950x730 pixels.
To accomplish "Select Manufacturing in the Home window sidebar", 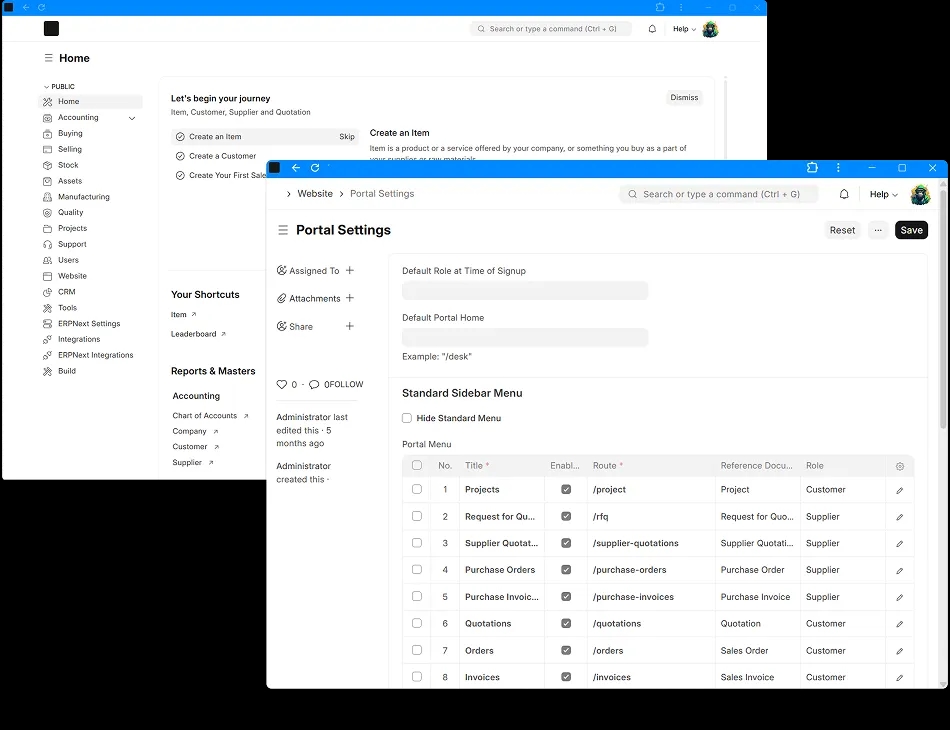I will pos(90,197).
